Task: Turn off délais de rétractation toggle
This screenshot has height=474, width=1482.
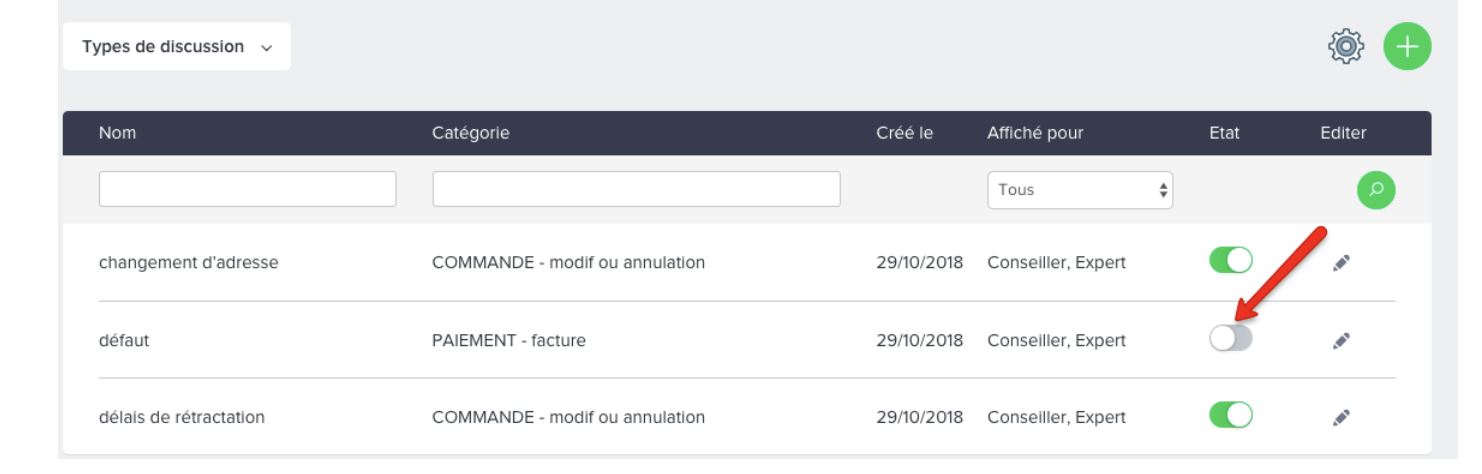Action: click(x=1231, y=415)
